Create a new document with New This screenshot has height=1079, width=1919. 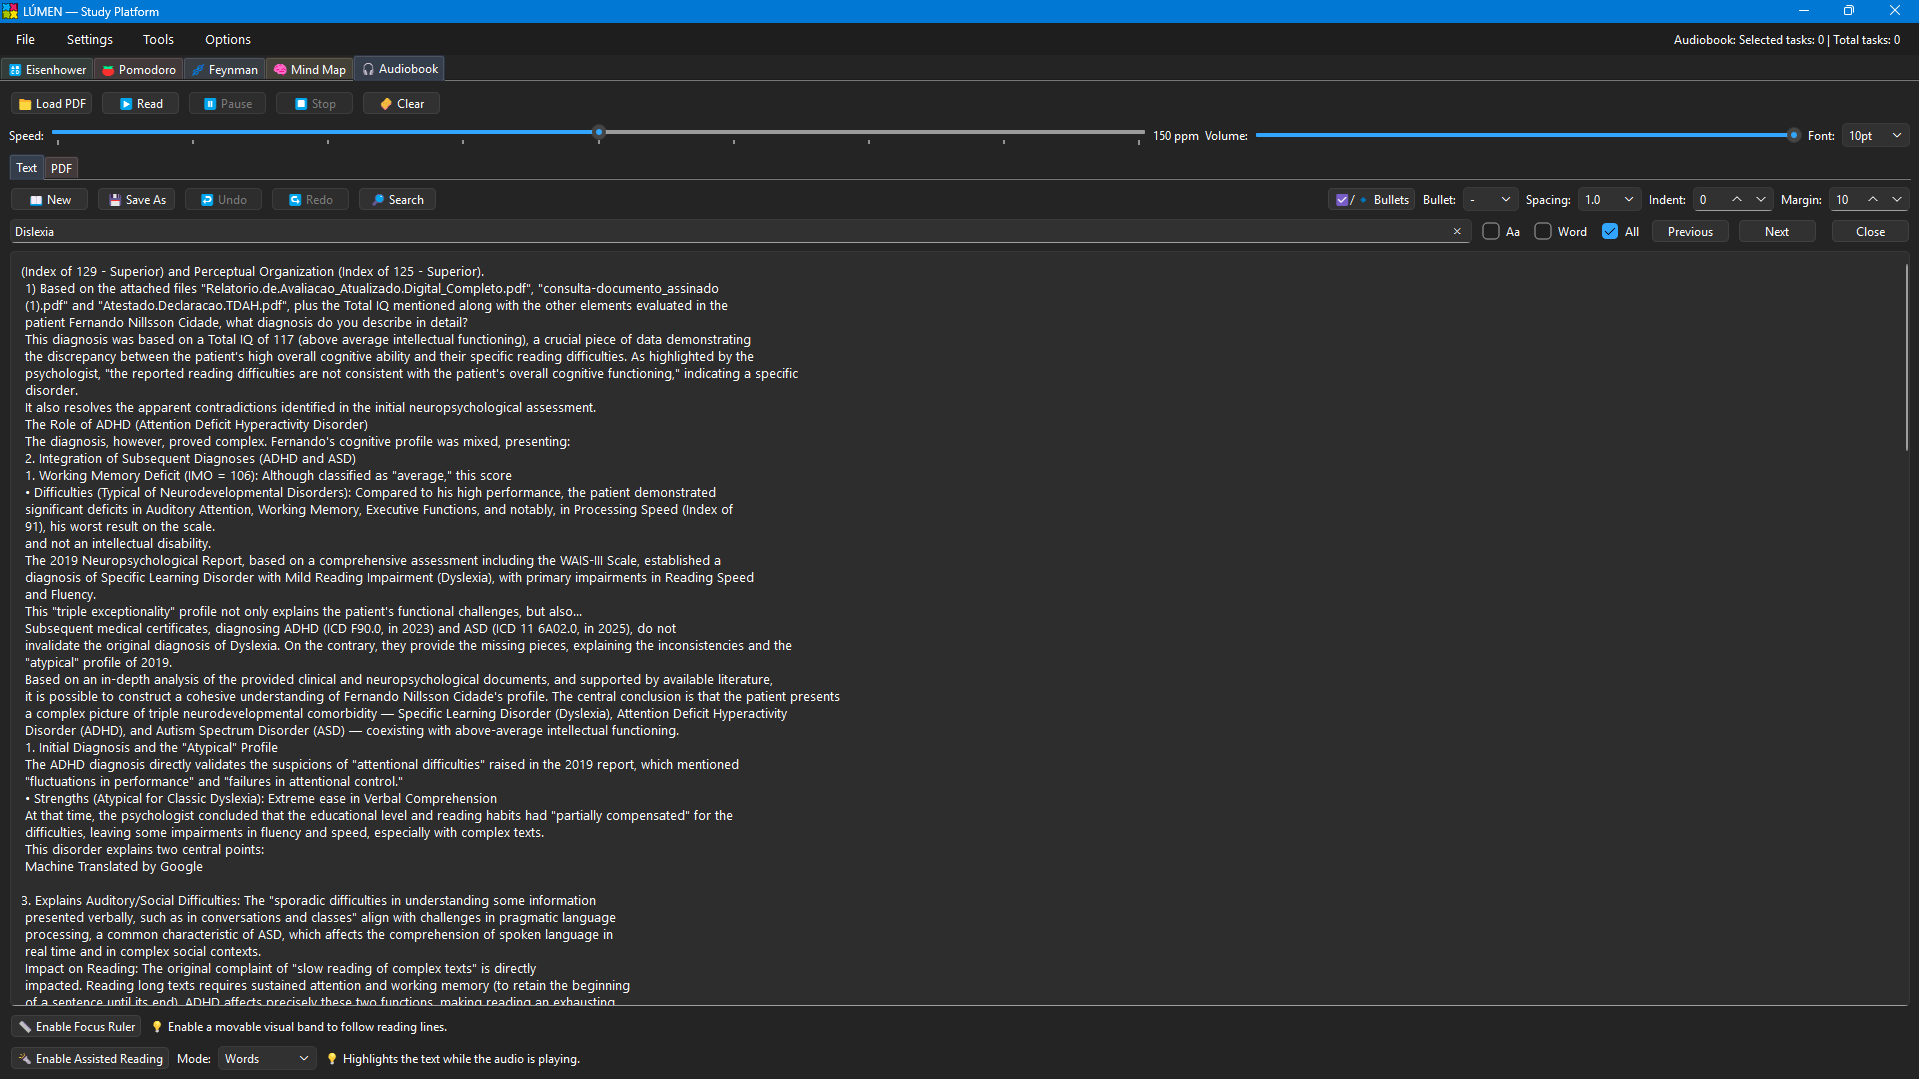tap(50, 200)
